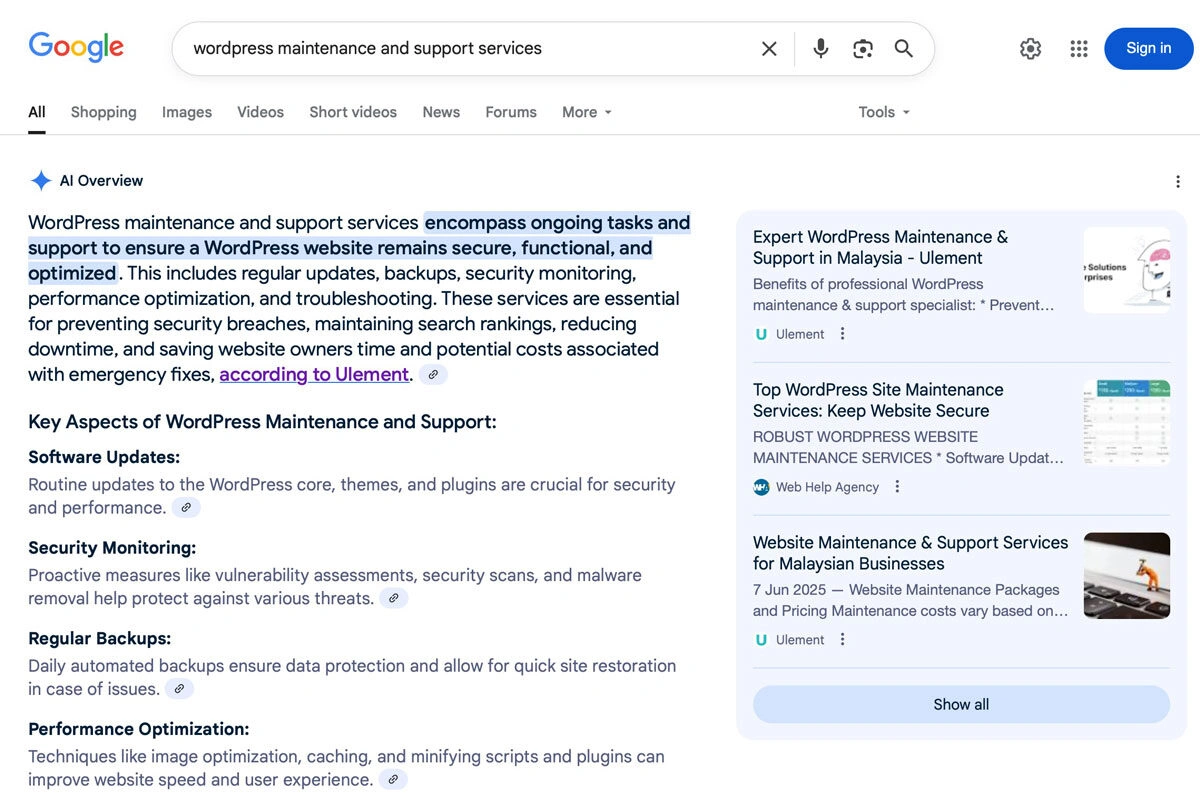1200x799 pixels.
Task: Click 'Key Aspects of WordPress Maintenance and Support:' heading
Action: point(262,422)
